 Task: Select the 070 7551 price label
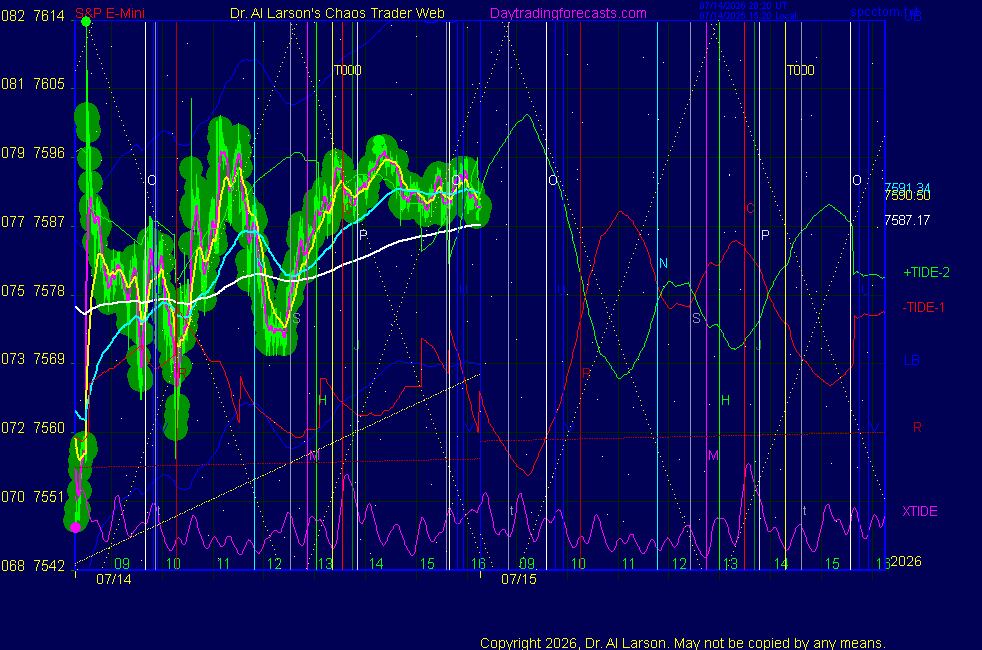(33, 497)
